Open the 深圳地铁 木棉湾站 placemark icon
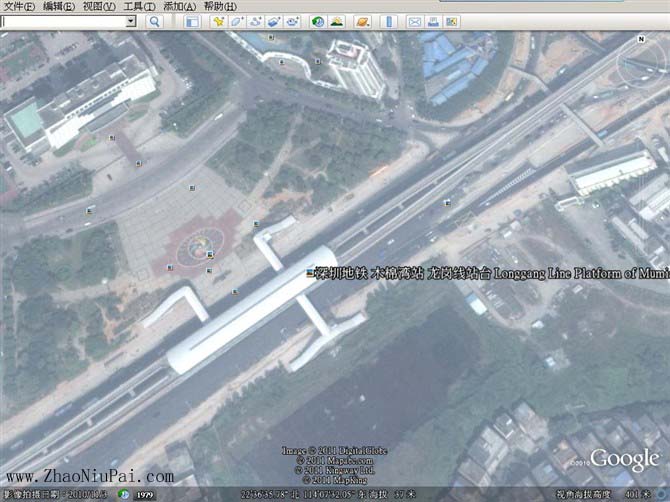The height and width of the screenshot is (502, 670). [310, 273]
